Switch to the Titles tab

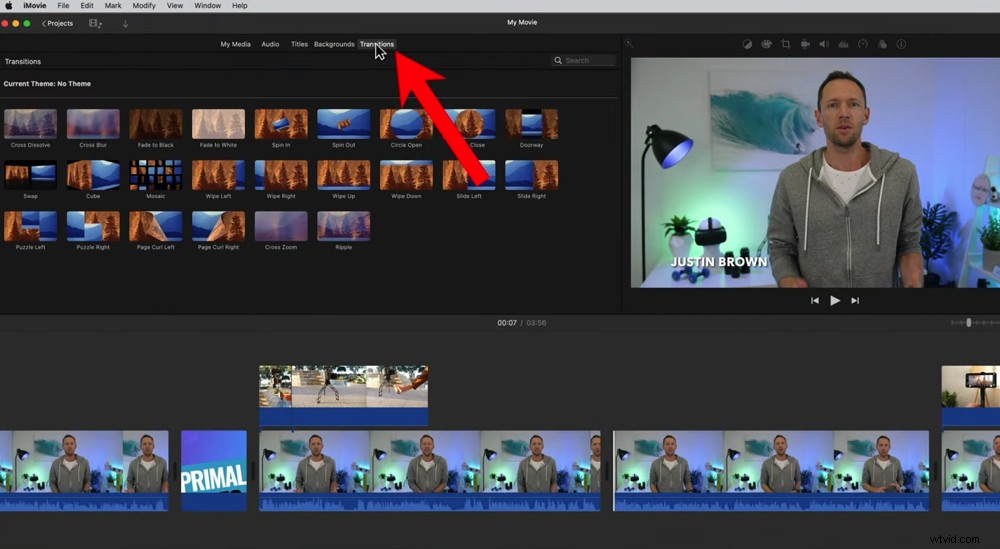pos(299,44)
